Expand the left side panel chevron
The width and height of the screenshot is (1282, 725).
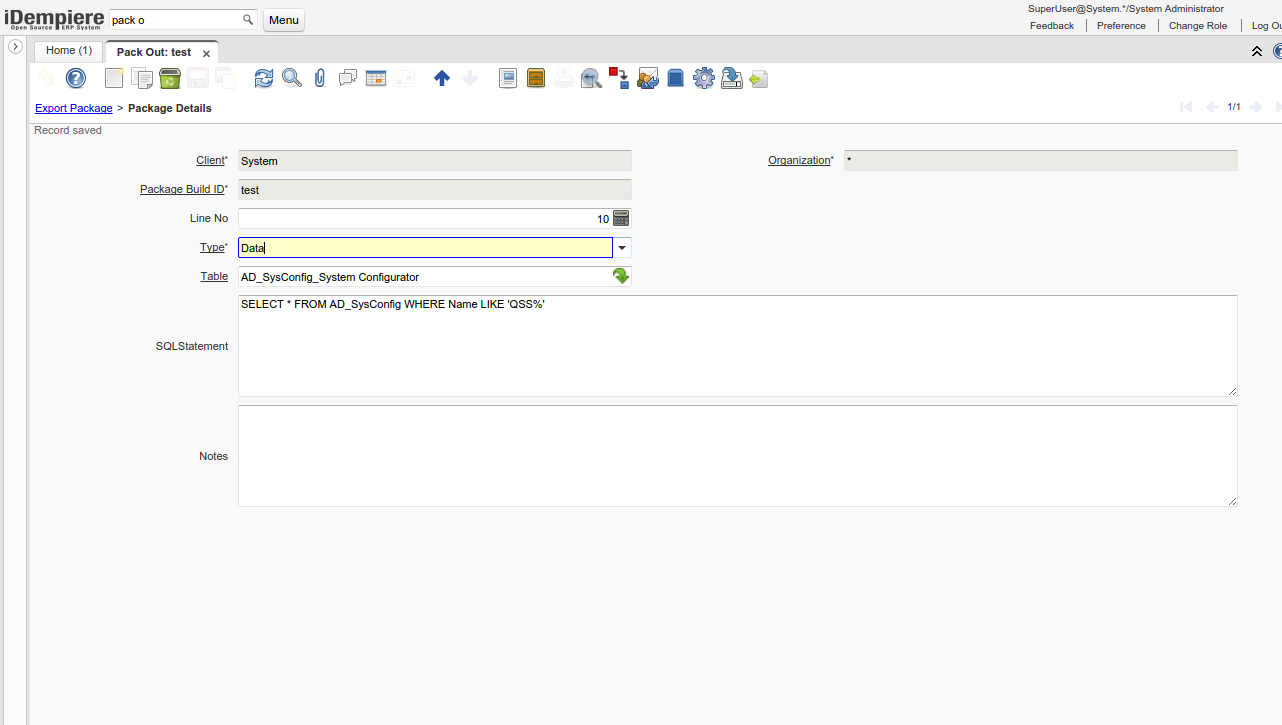[x=16, y=47]
